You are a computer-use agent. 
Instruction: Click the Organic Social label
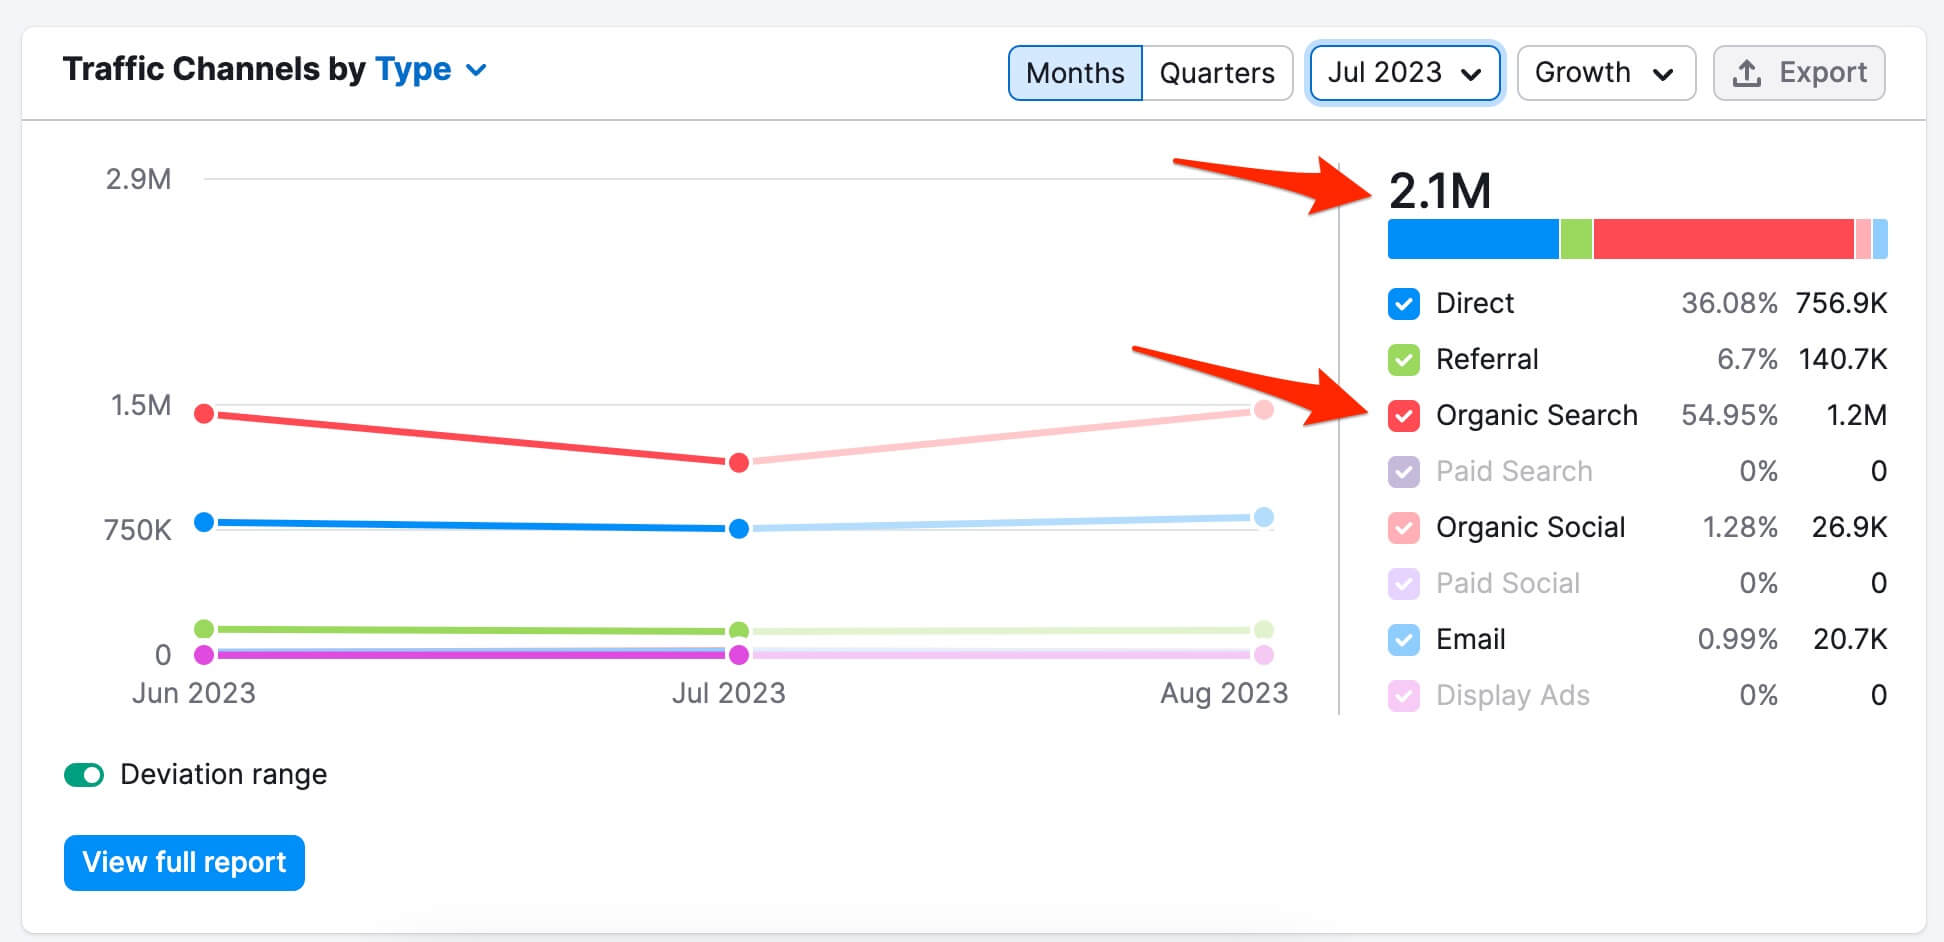[1530, 528]
